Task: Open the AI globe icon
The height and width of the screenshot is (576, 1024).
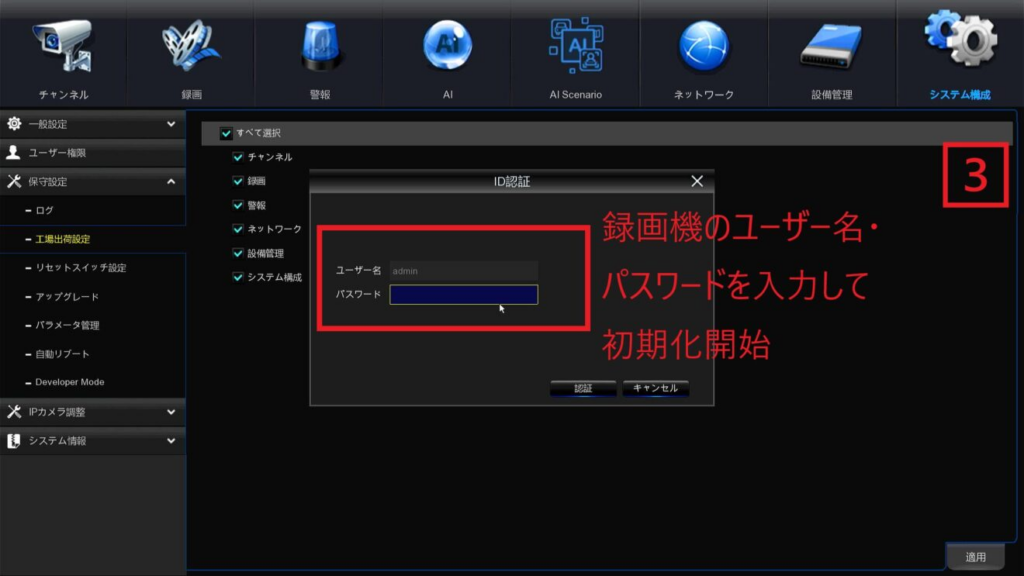Action: tap(447, 47)
